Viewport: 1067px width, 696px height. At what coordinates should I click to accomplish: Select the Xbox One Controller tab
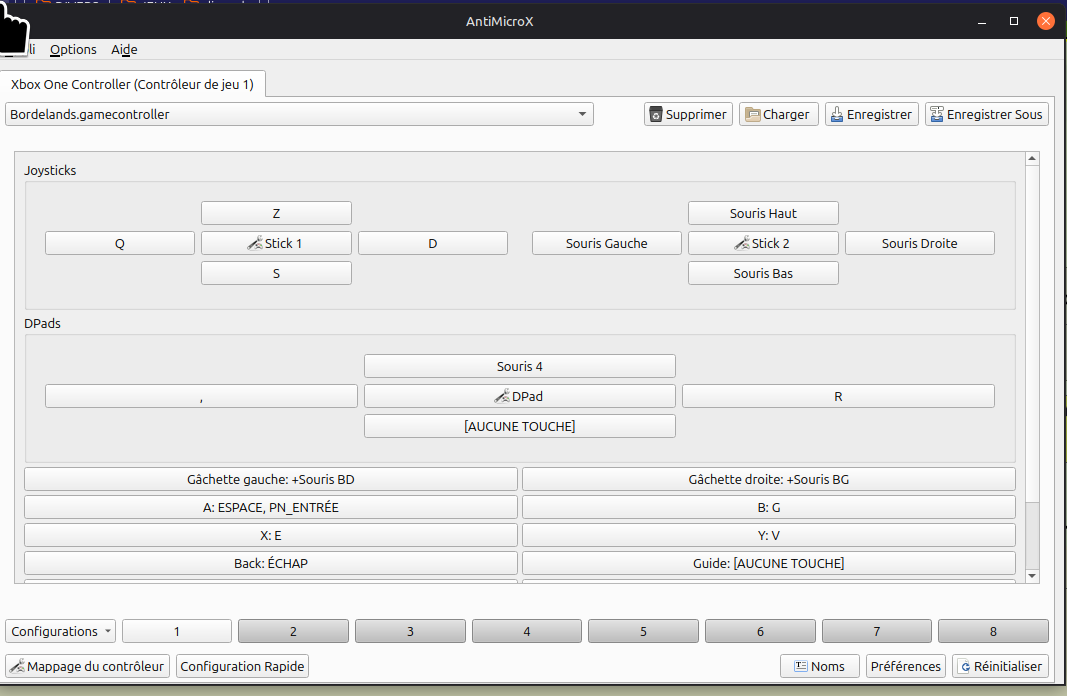(x=132, y=85)
